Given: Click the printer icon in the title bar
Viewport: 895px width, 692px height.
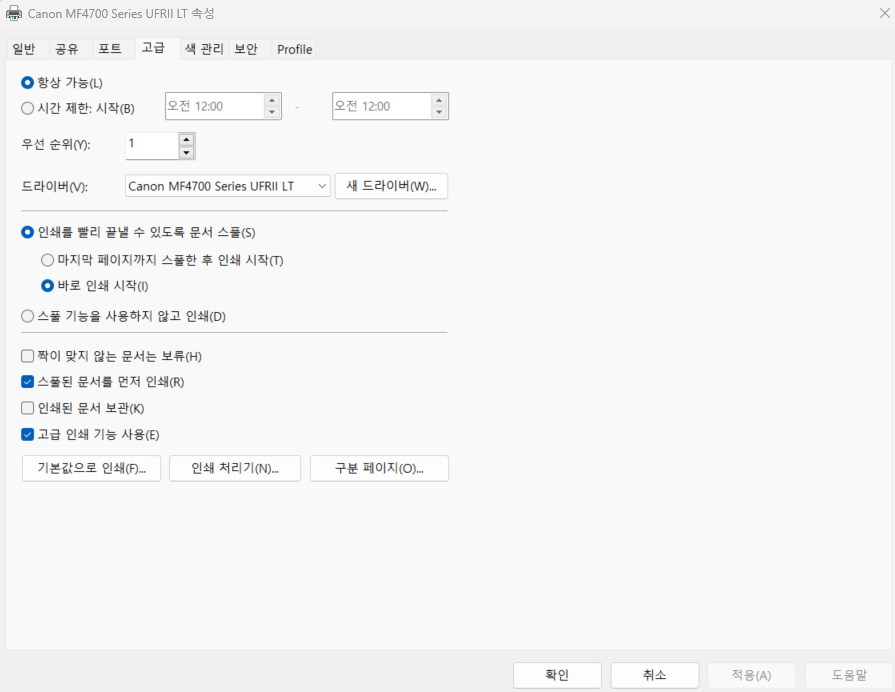Looking at the screenshot, I should point(14,13).
